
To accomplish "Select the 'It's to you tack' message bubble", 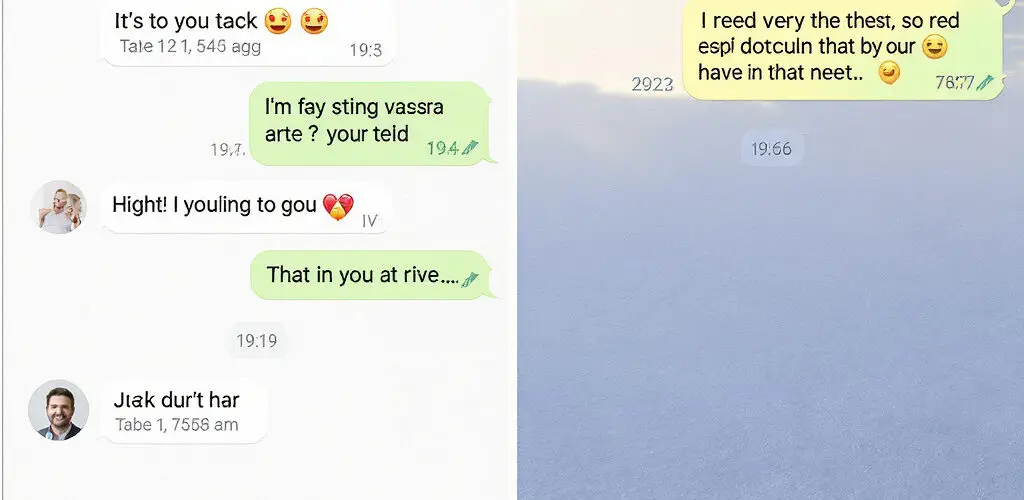I will click(249, 31).
